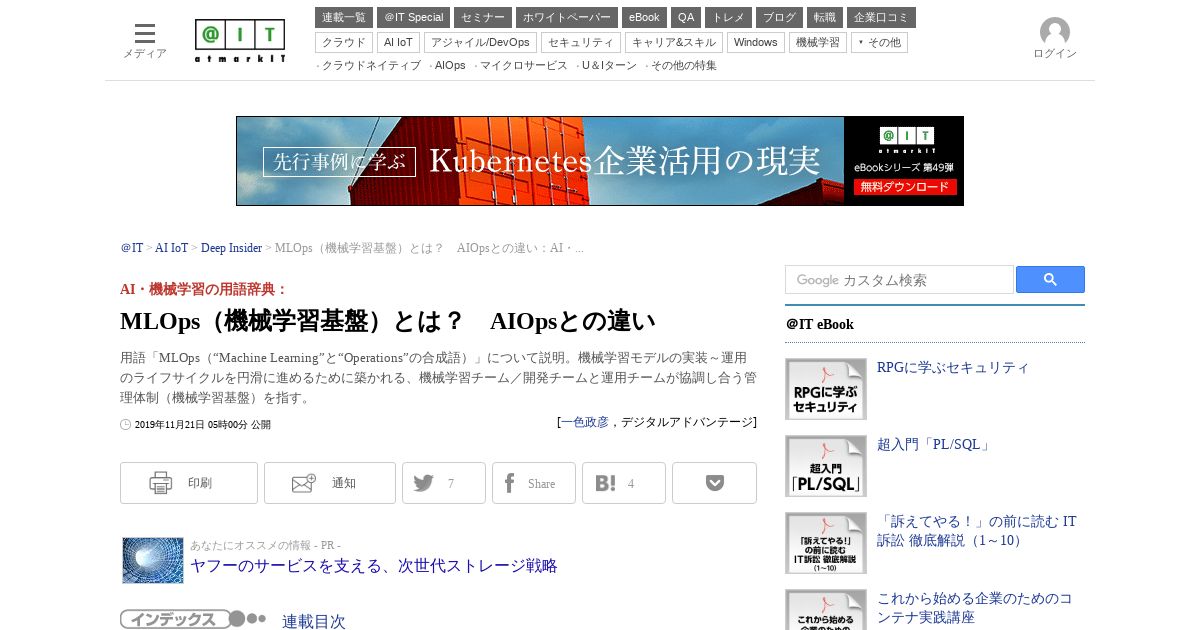This screenshot has width=1200, height=630.
Task: Open the AIOps feature link
Action: [x=450, y=65]
